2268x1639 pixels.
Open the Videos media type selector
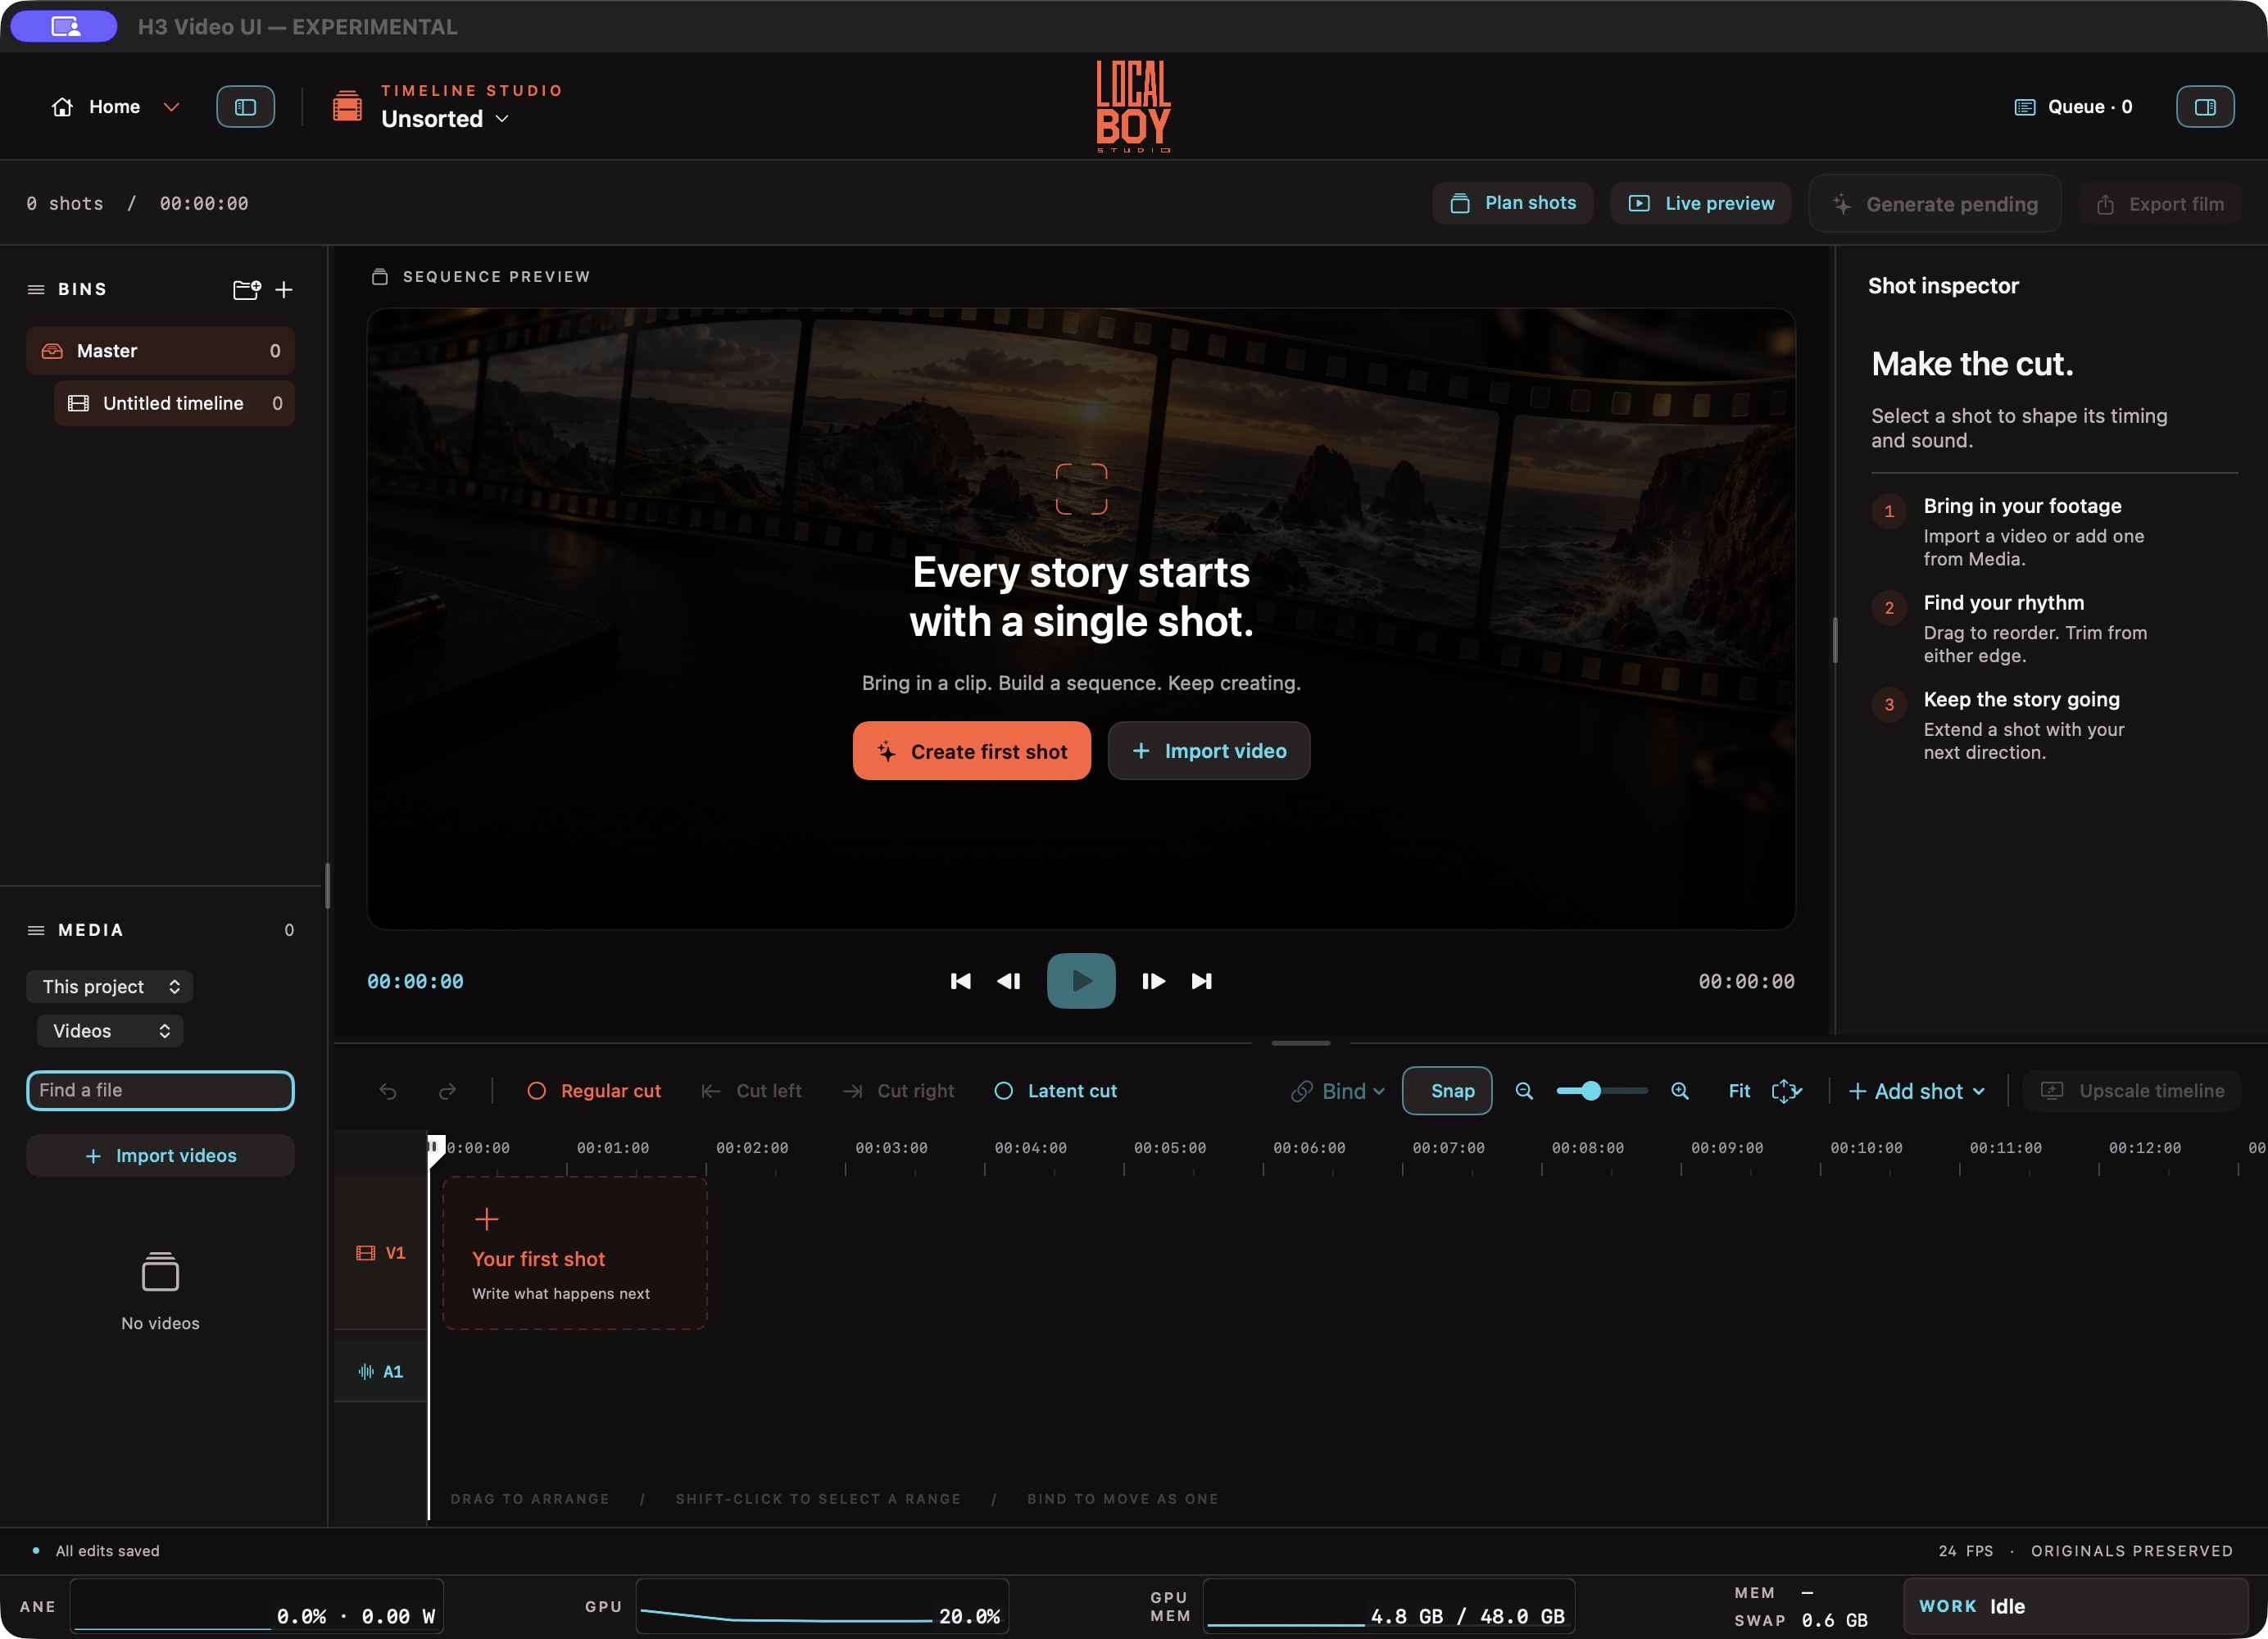110,1031
